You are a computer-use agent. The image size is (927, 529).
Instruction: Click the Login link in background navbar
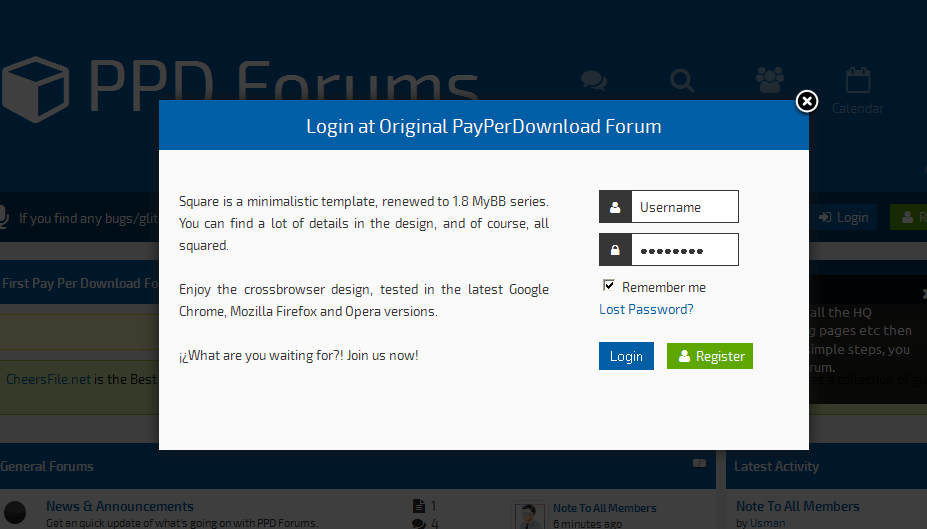pyautogui.click(x=844, y=218)
